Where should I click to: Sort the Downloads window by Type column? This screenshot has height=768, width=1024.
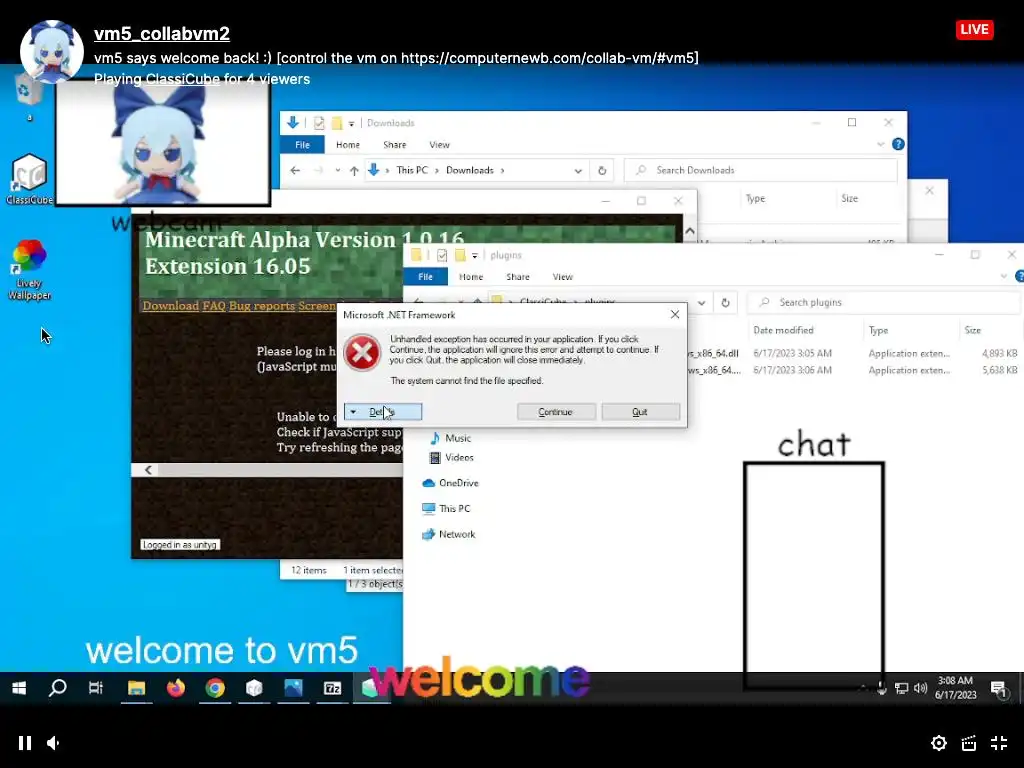pyautogui.click(x=756, y=199)
